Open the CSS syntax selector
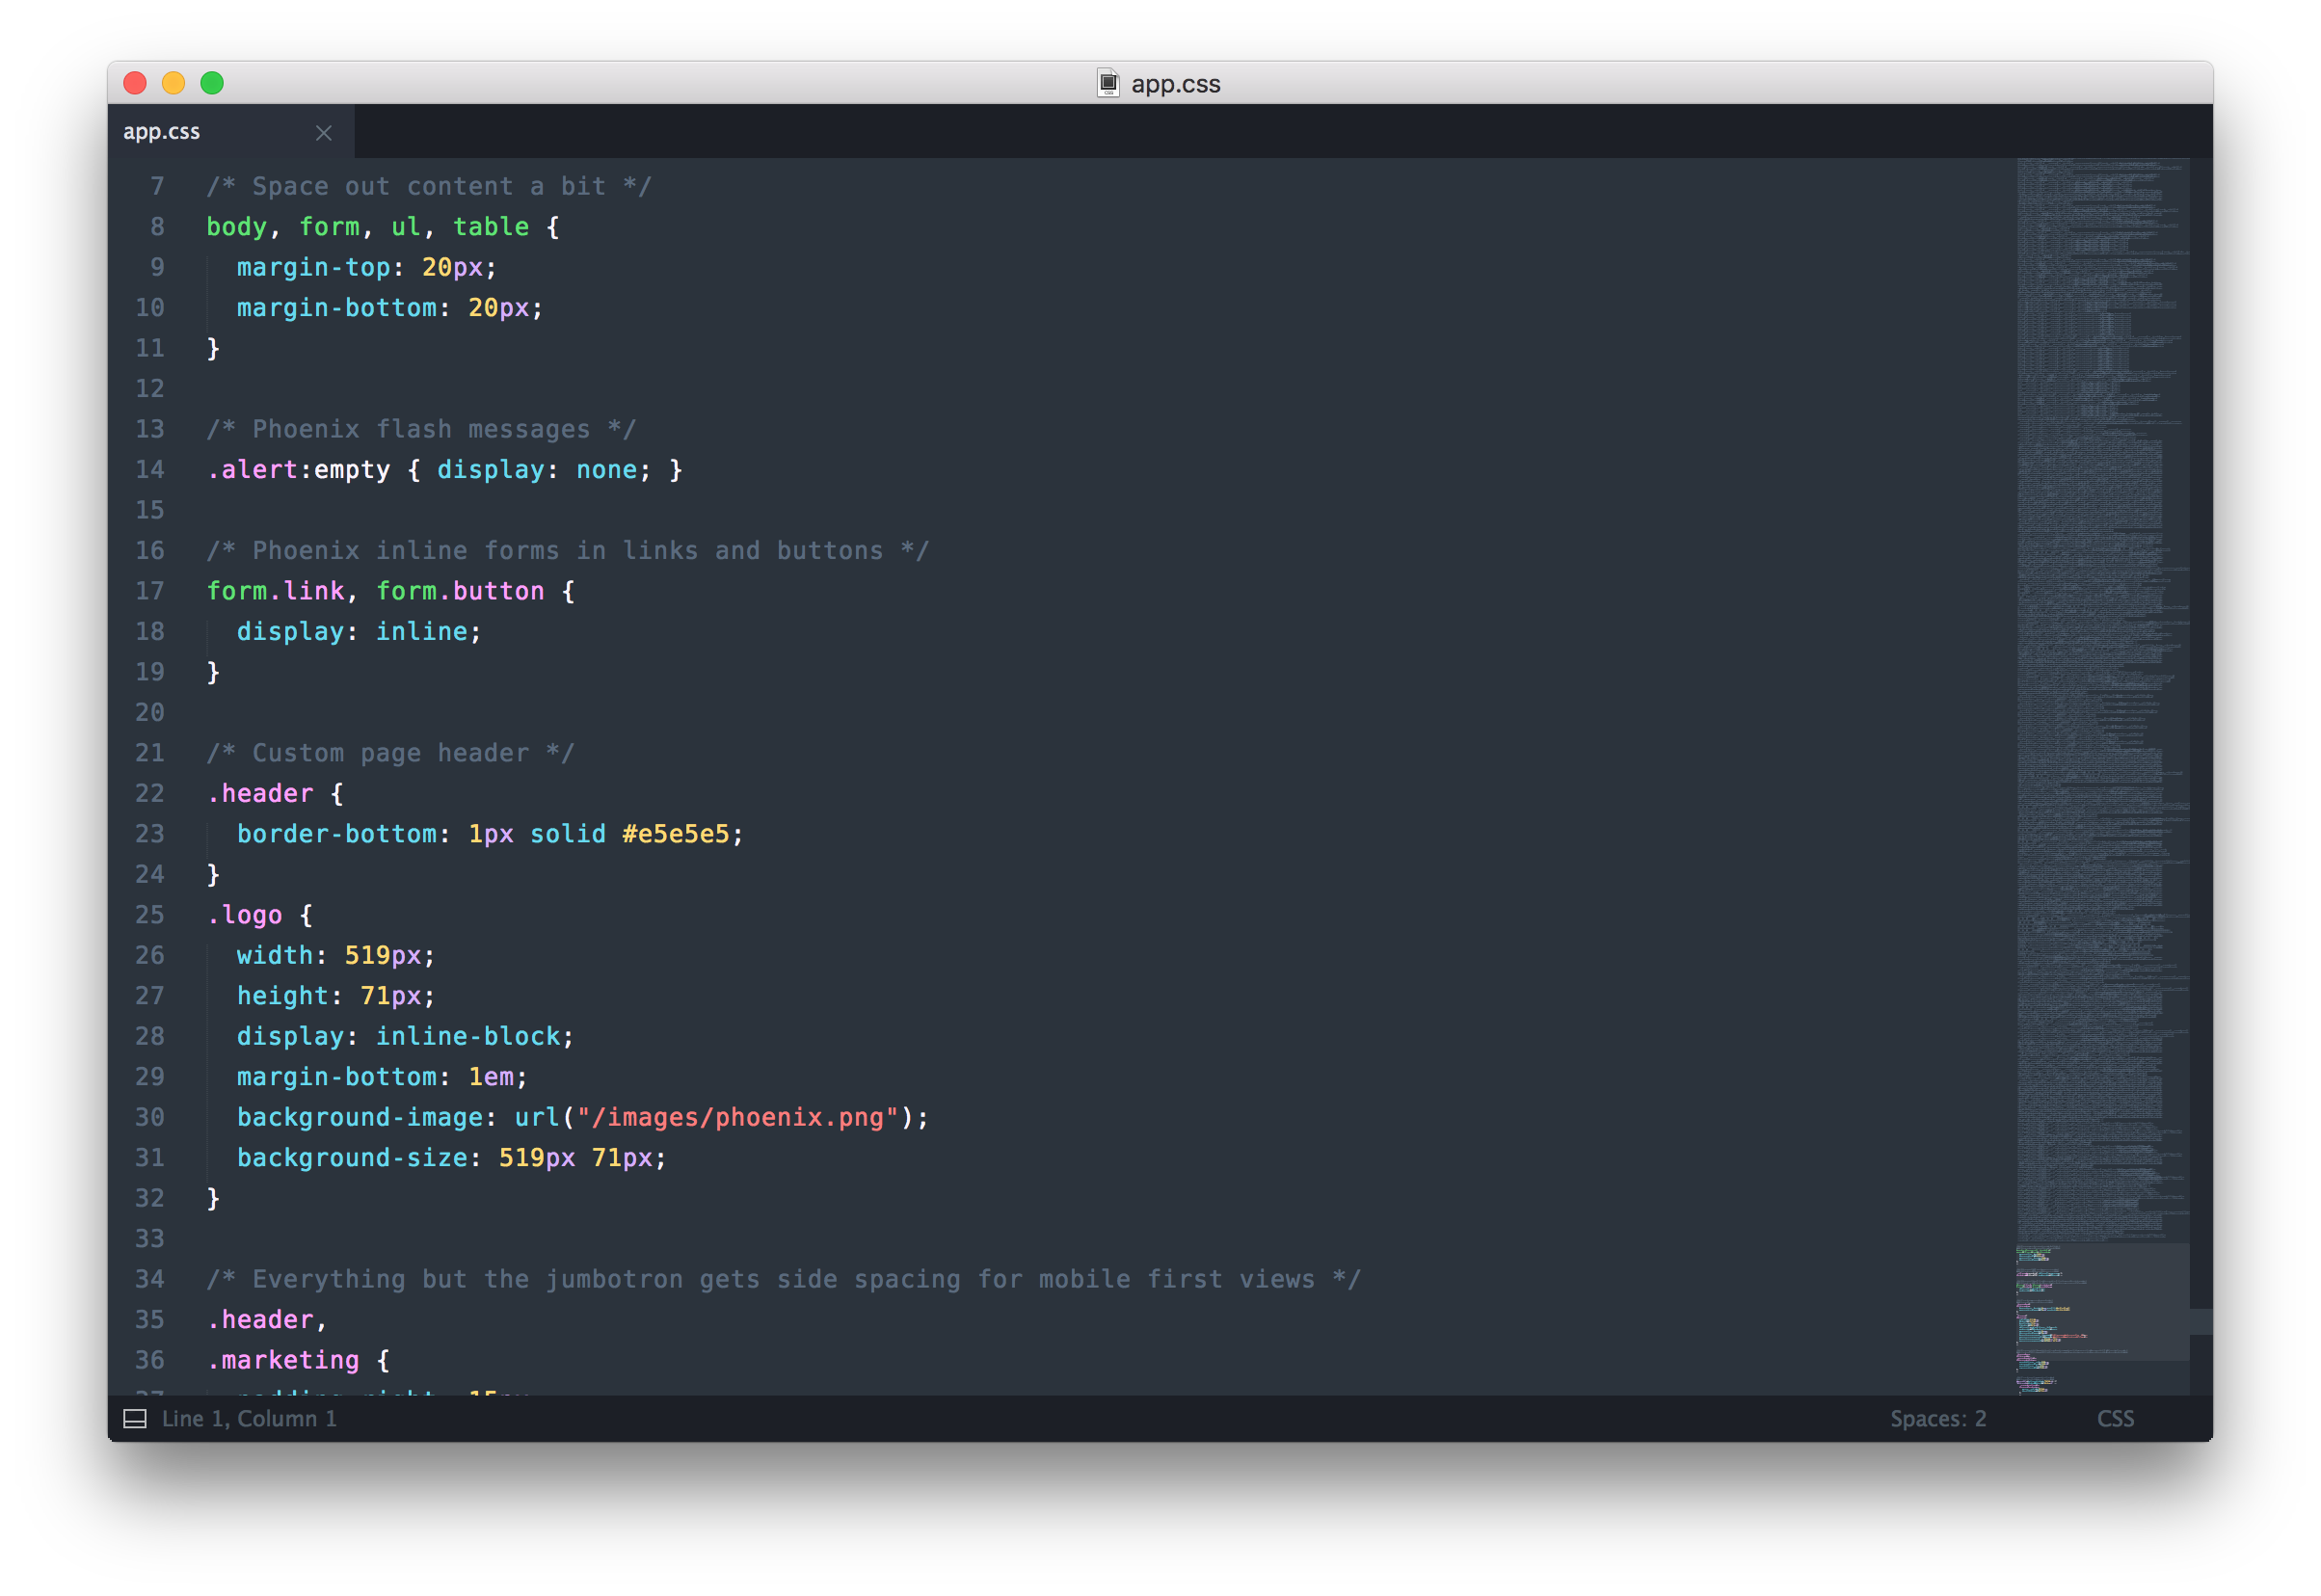Screen dimensions: 2321x1596 tap(2115, 1418)
